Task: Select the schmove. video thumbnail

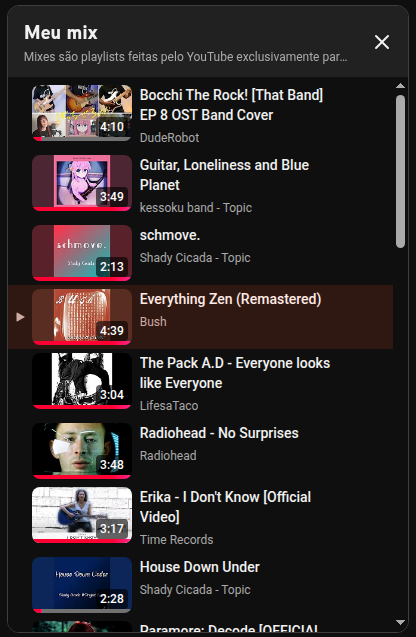Action: pos(82,253)
